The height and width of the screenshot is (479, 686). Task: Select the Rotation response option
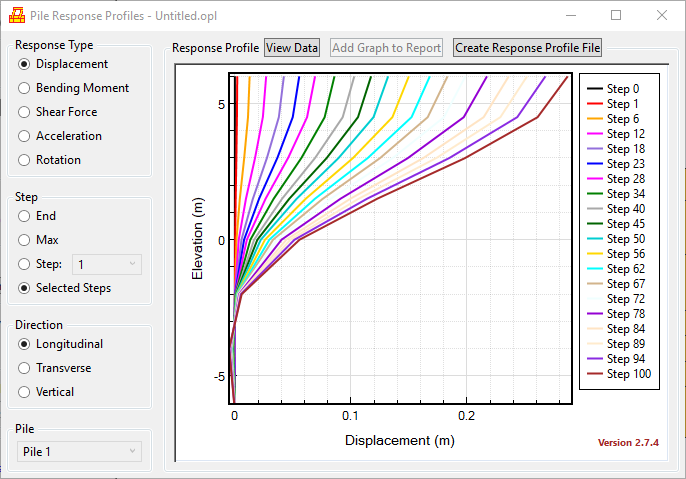[x=25, y=160]
